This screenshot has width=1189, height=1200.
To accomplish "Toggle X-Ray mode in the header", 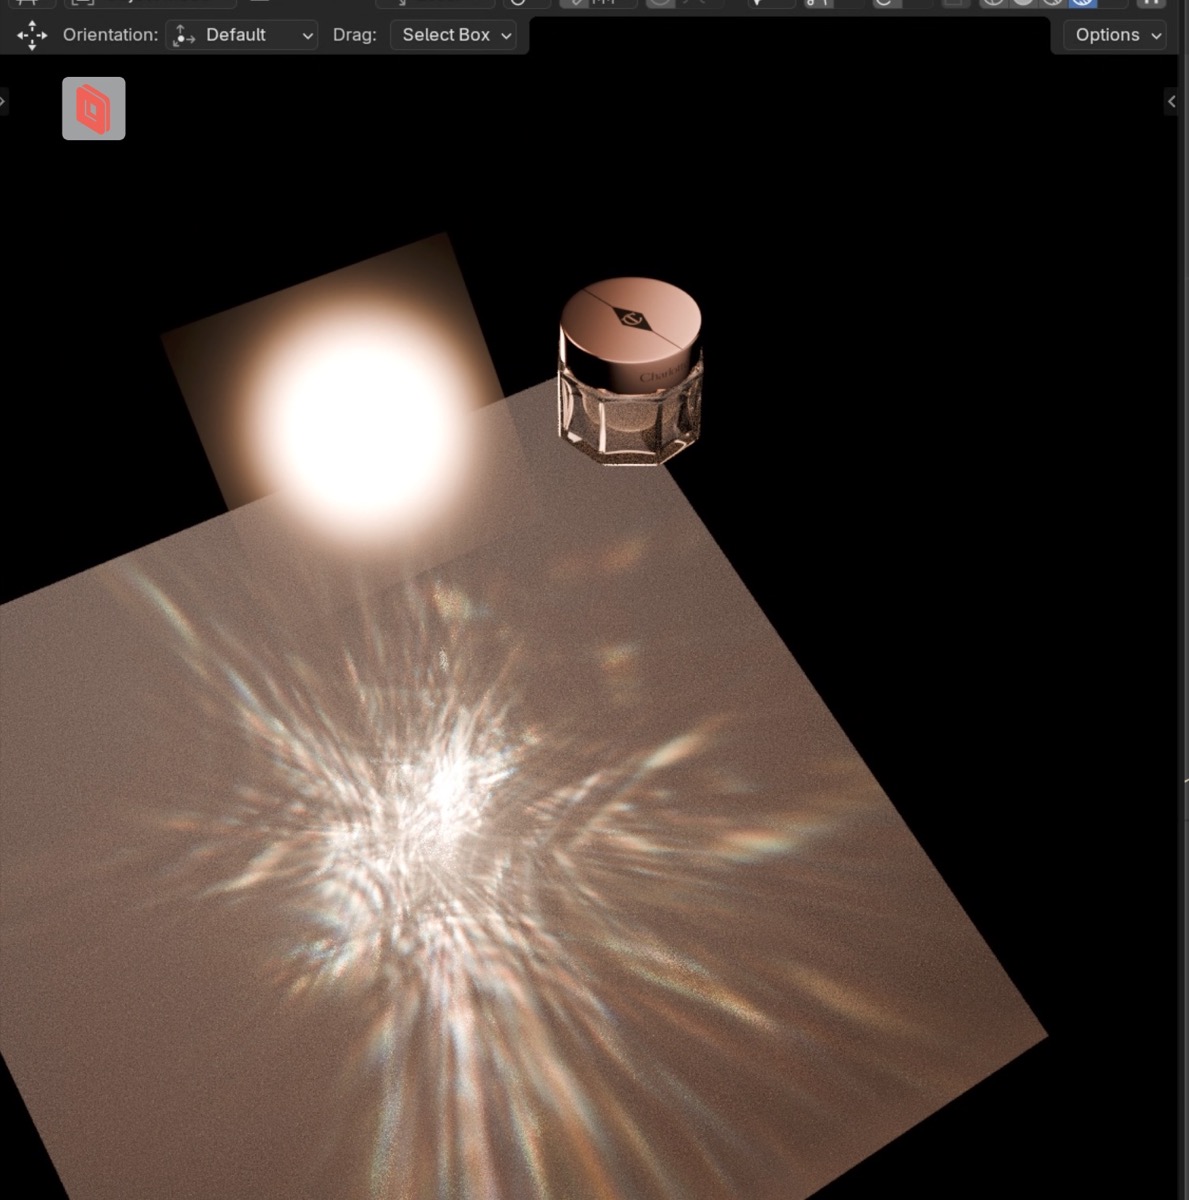I will (950, 3).
